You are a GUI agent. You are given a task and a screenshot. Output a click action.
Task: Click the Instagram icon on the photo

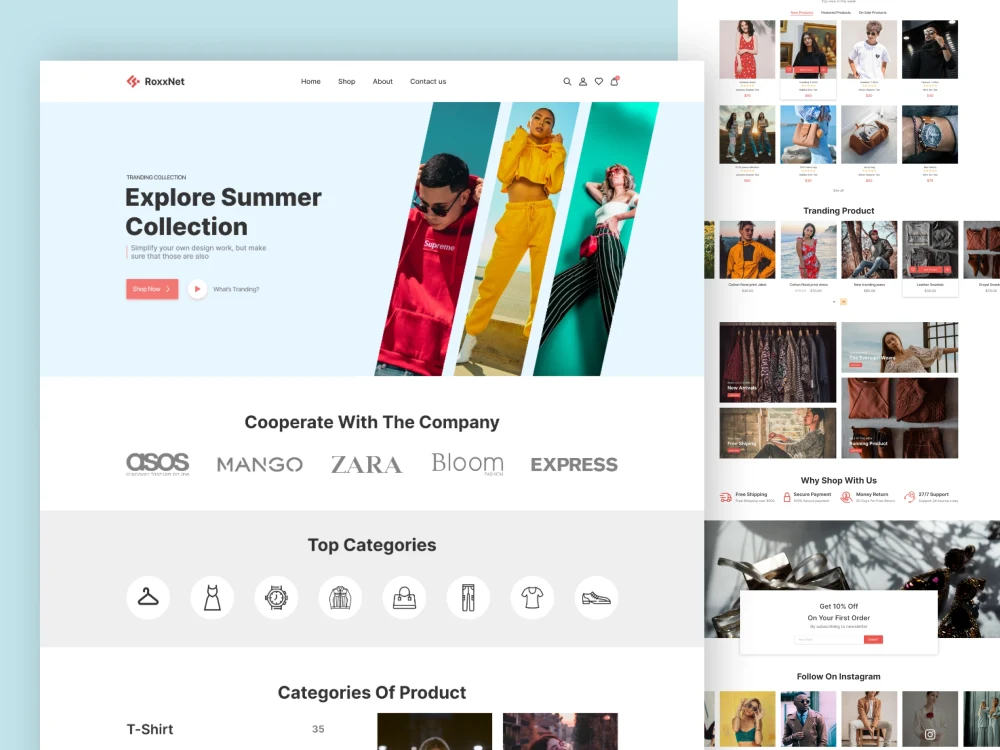930,734
